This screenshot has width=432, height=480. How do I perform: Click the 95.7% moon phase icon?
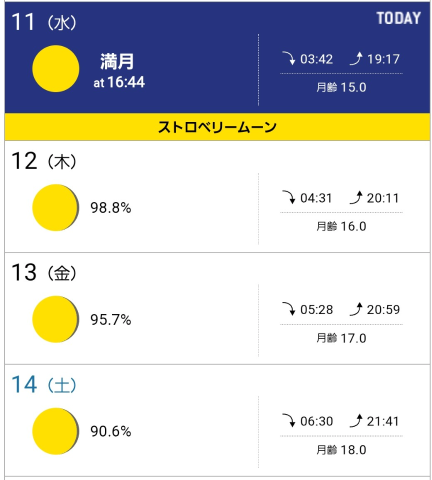point(56,319)
